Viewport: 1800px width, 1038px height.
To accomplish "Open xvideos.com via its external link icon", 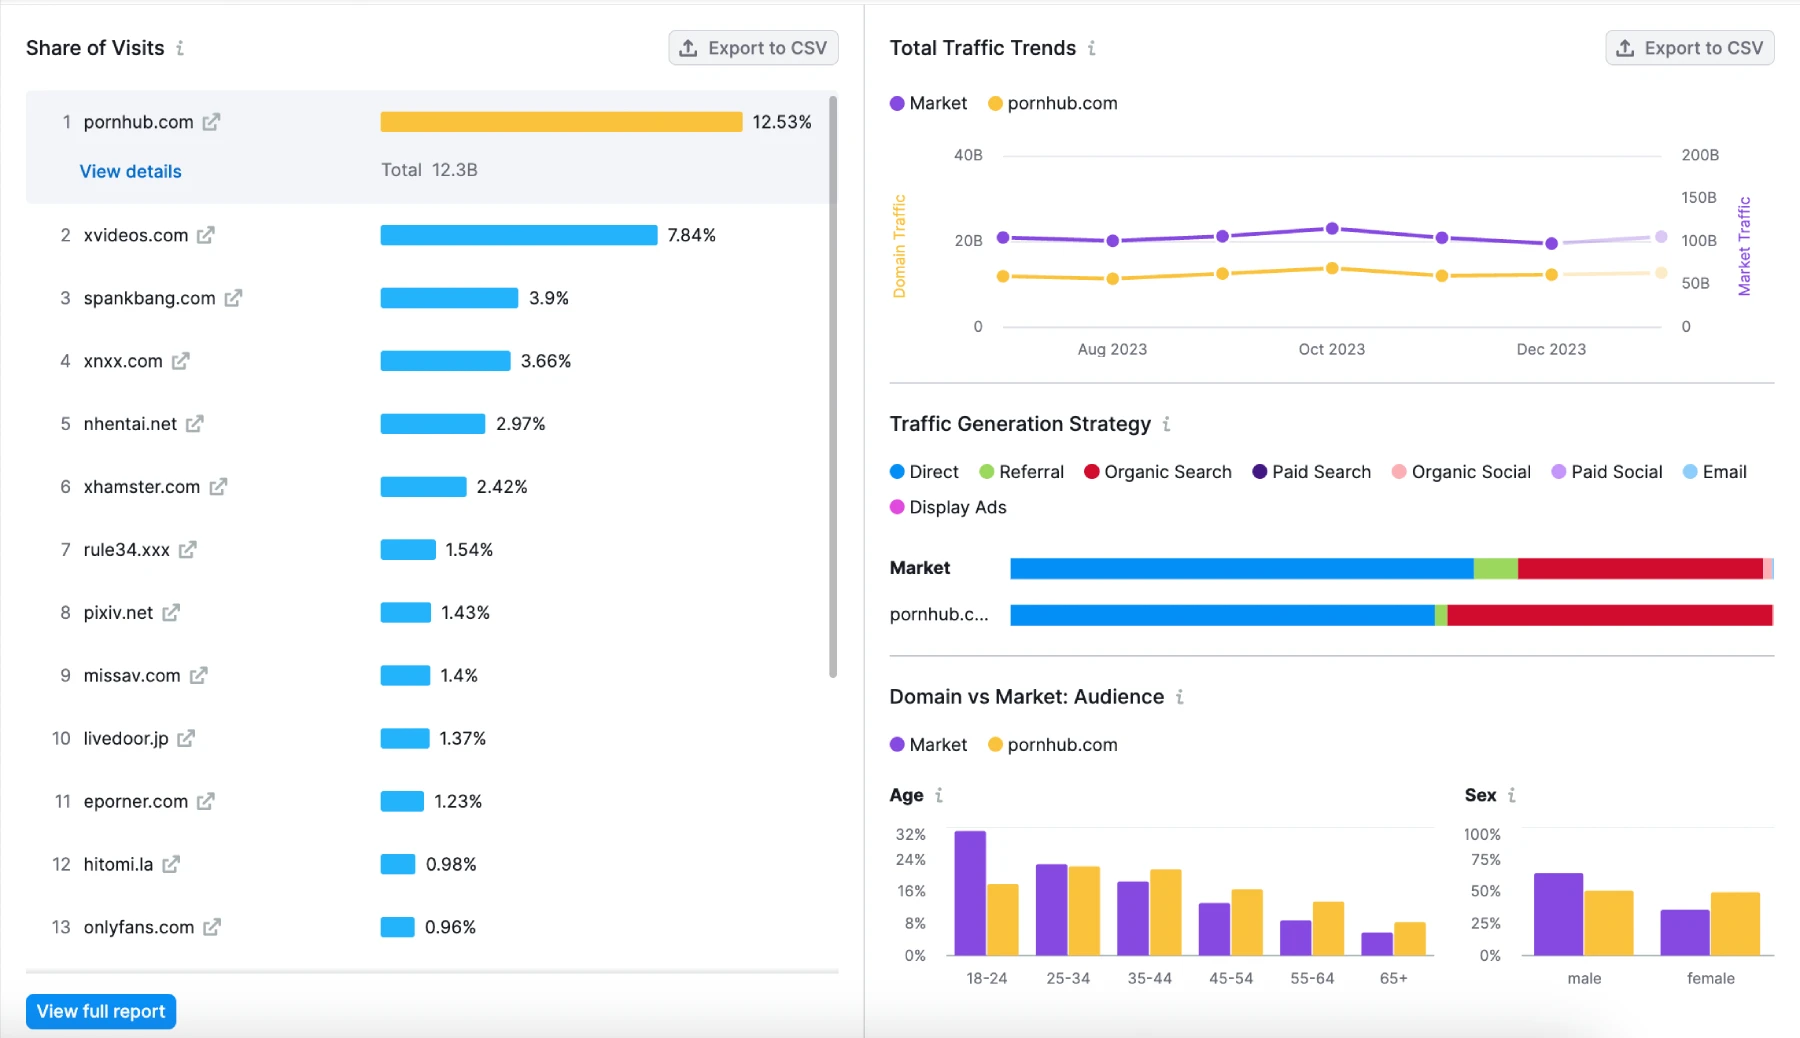I will click(206, 235).
